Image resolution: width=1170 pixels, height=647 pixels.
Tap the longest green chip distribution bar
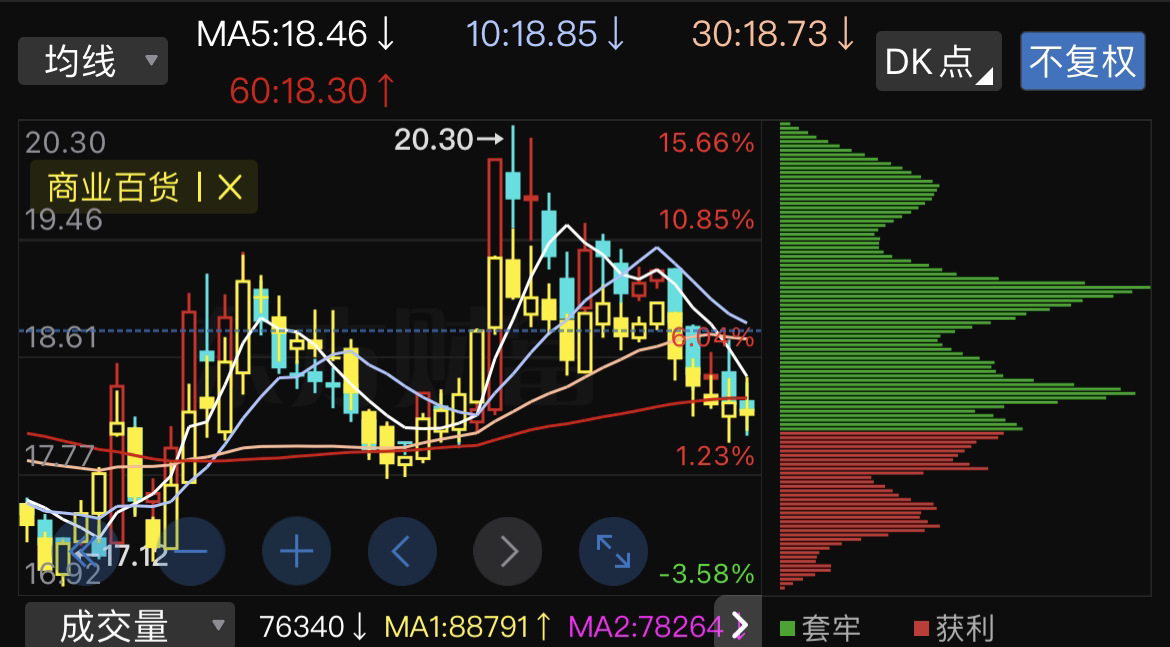[965, 287]
